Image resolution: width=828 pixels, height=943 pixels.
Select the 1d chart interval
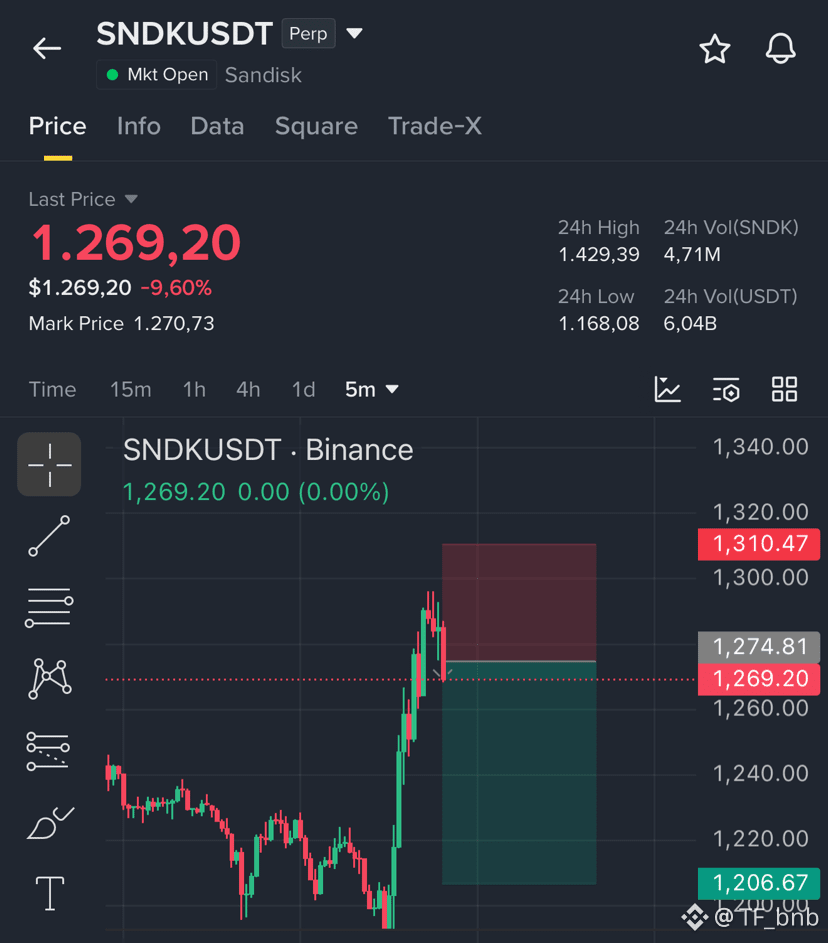click(x=303, y=390)
